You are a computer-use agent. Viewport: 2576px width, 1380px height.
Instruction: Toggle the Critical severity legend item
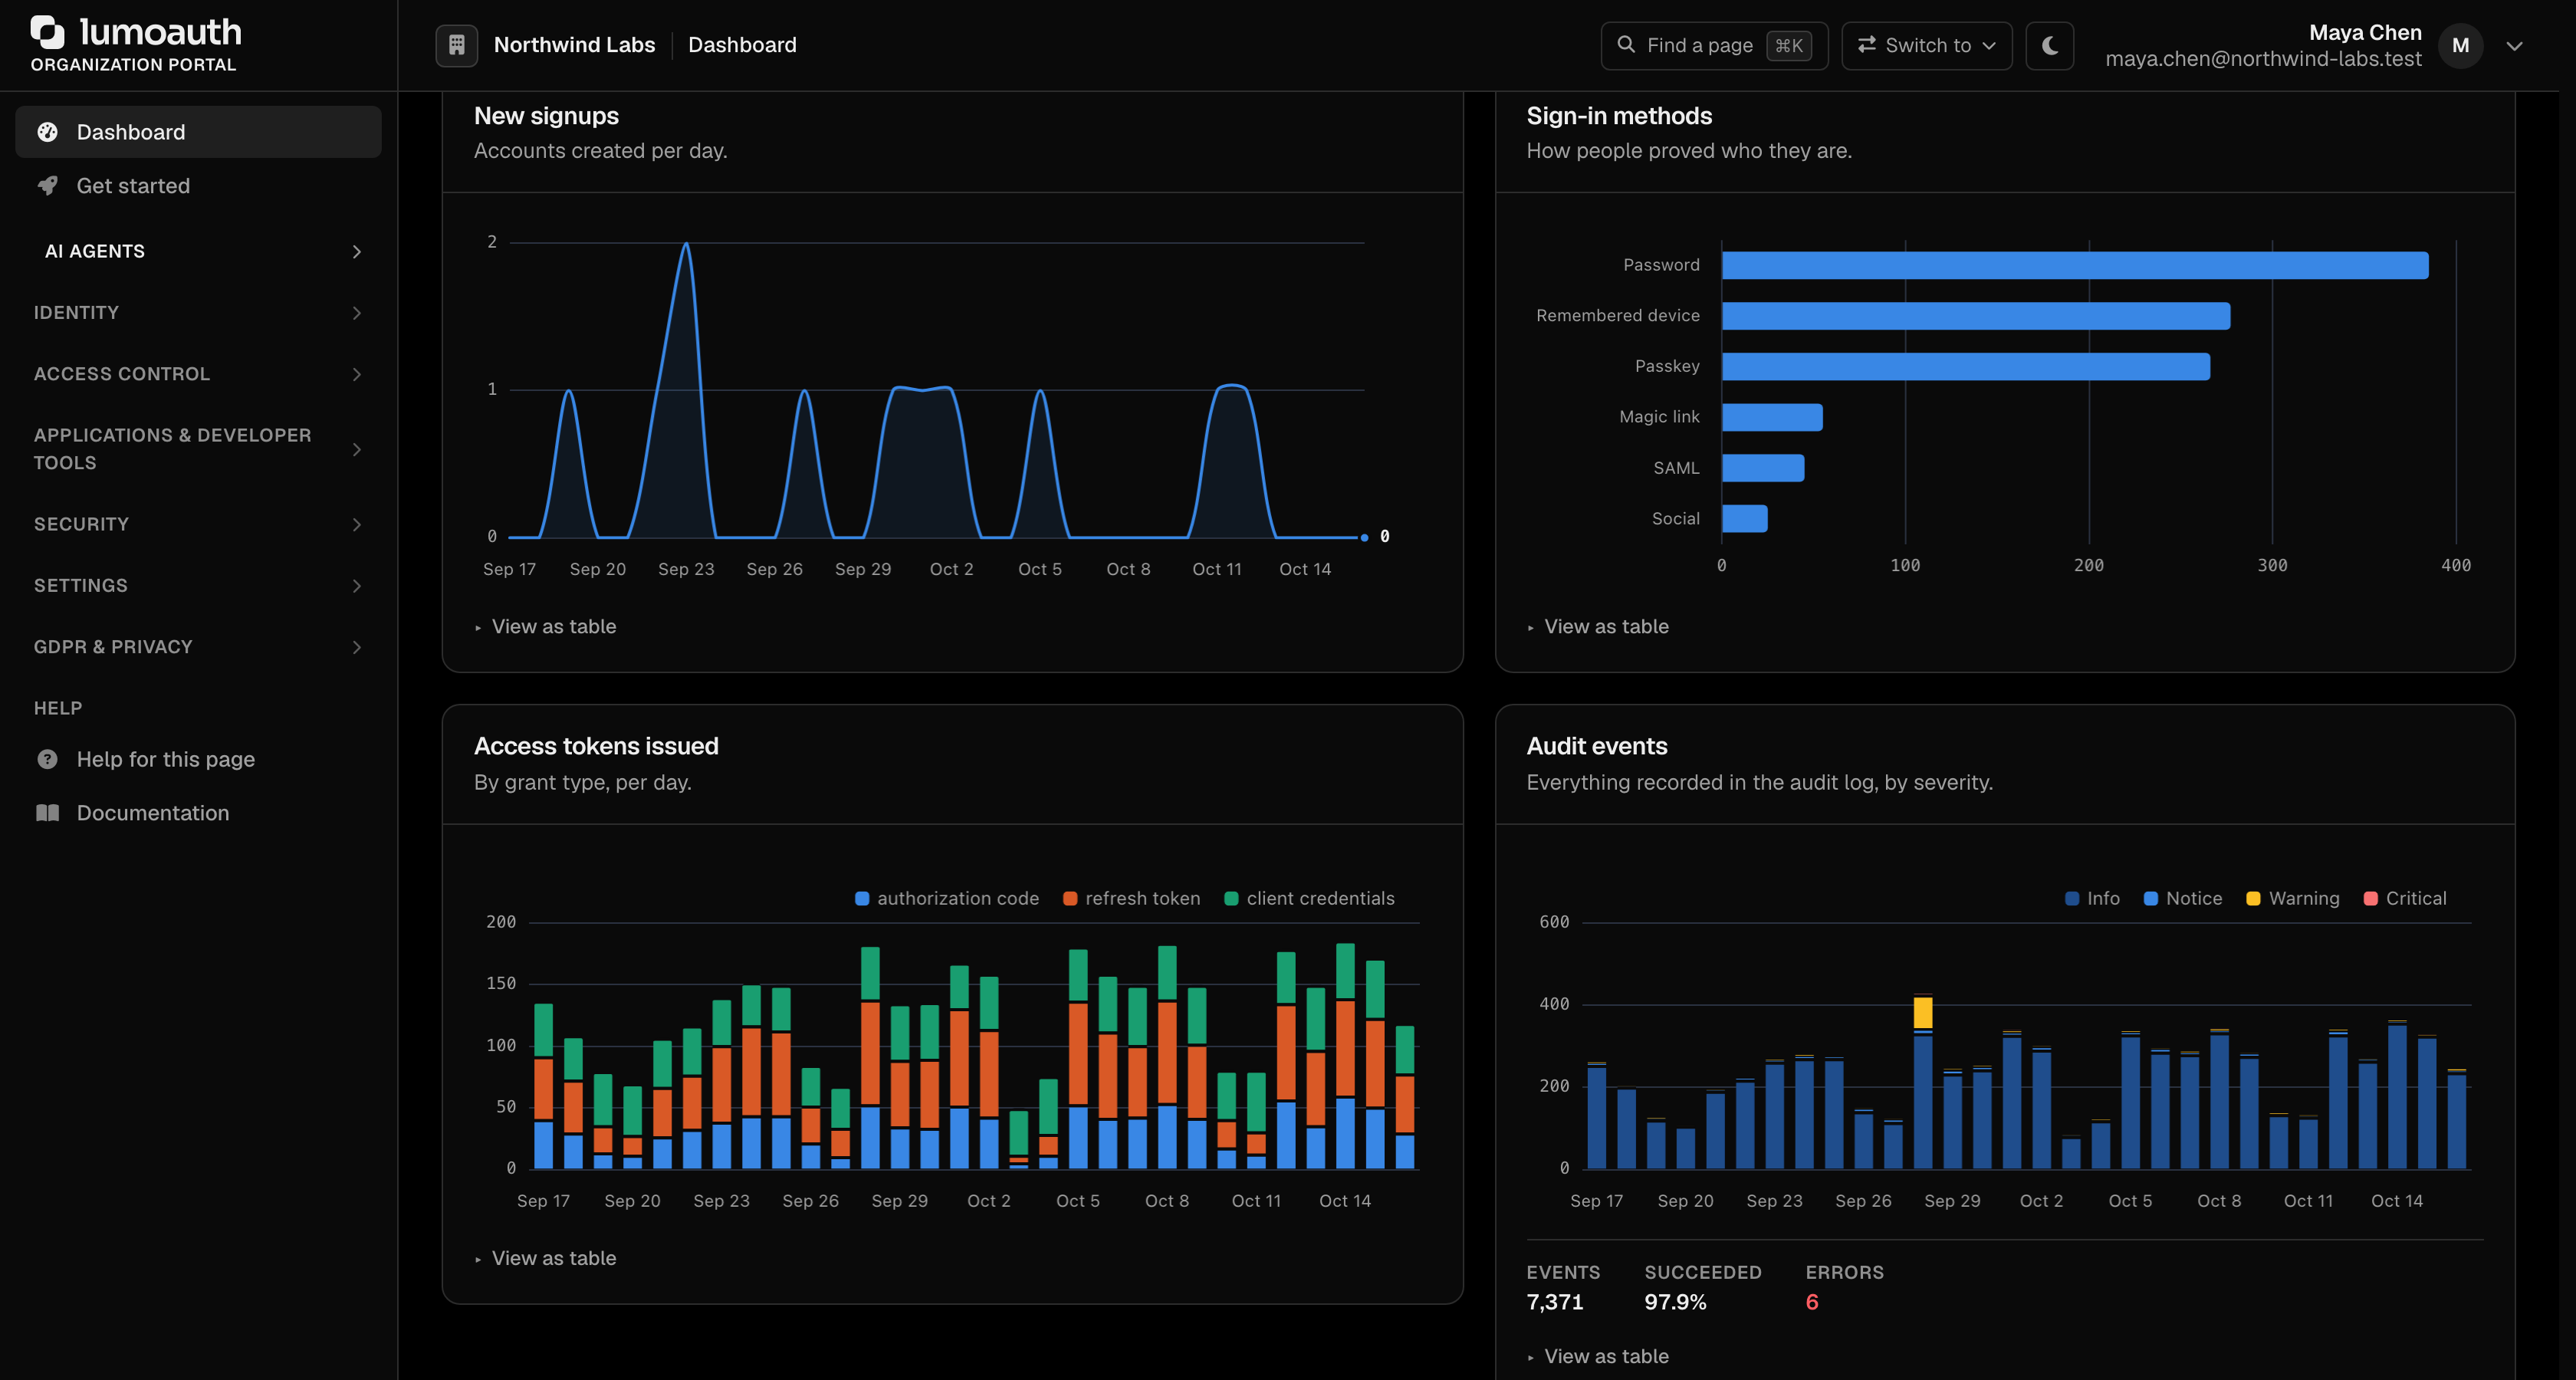(2405, 898)
